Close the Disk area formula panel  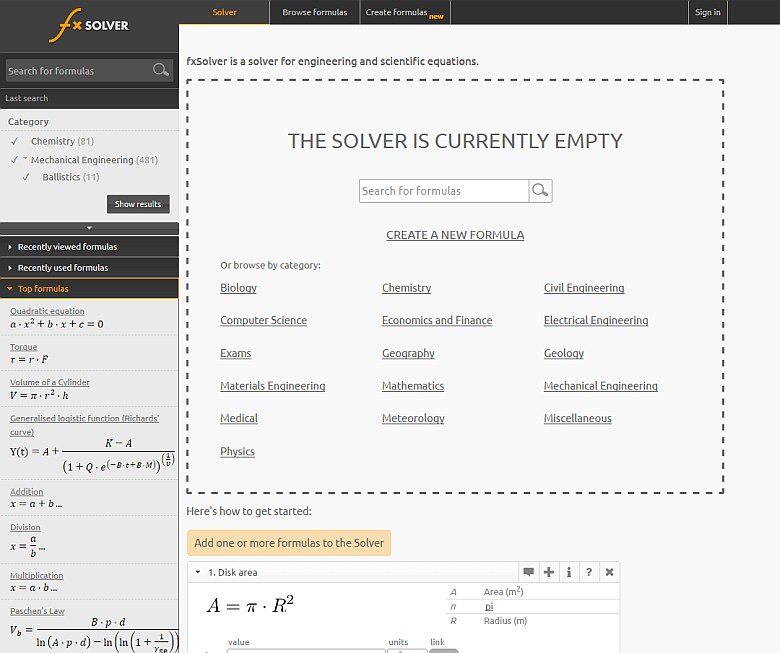[x=609, y=572]
